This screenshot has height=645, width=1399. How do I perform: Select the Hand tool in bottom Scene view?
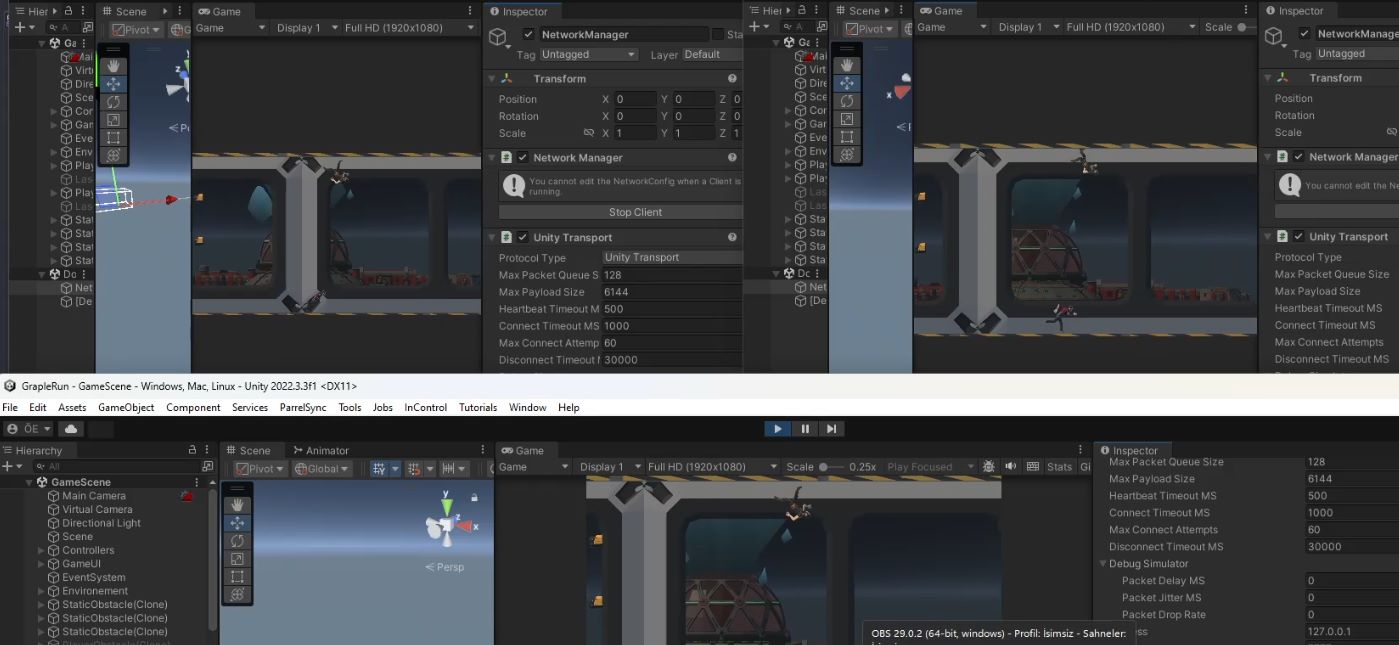click(237, 505)
